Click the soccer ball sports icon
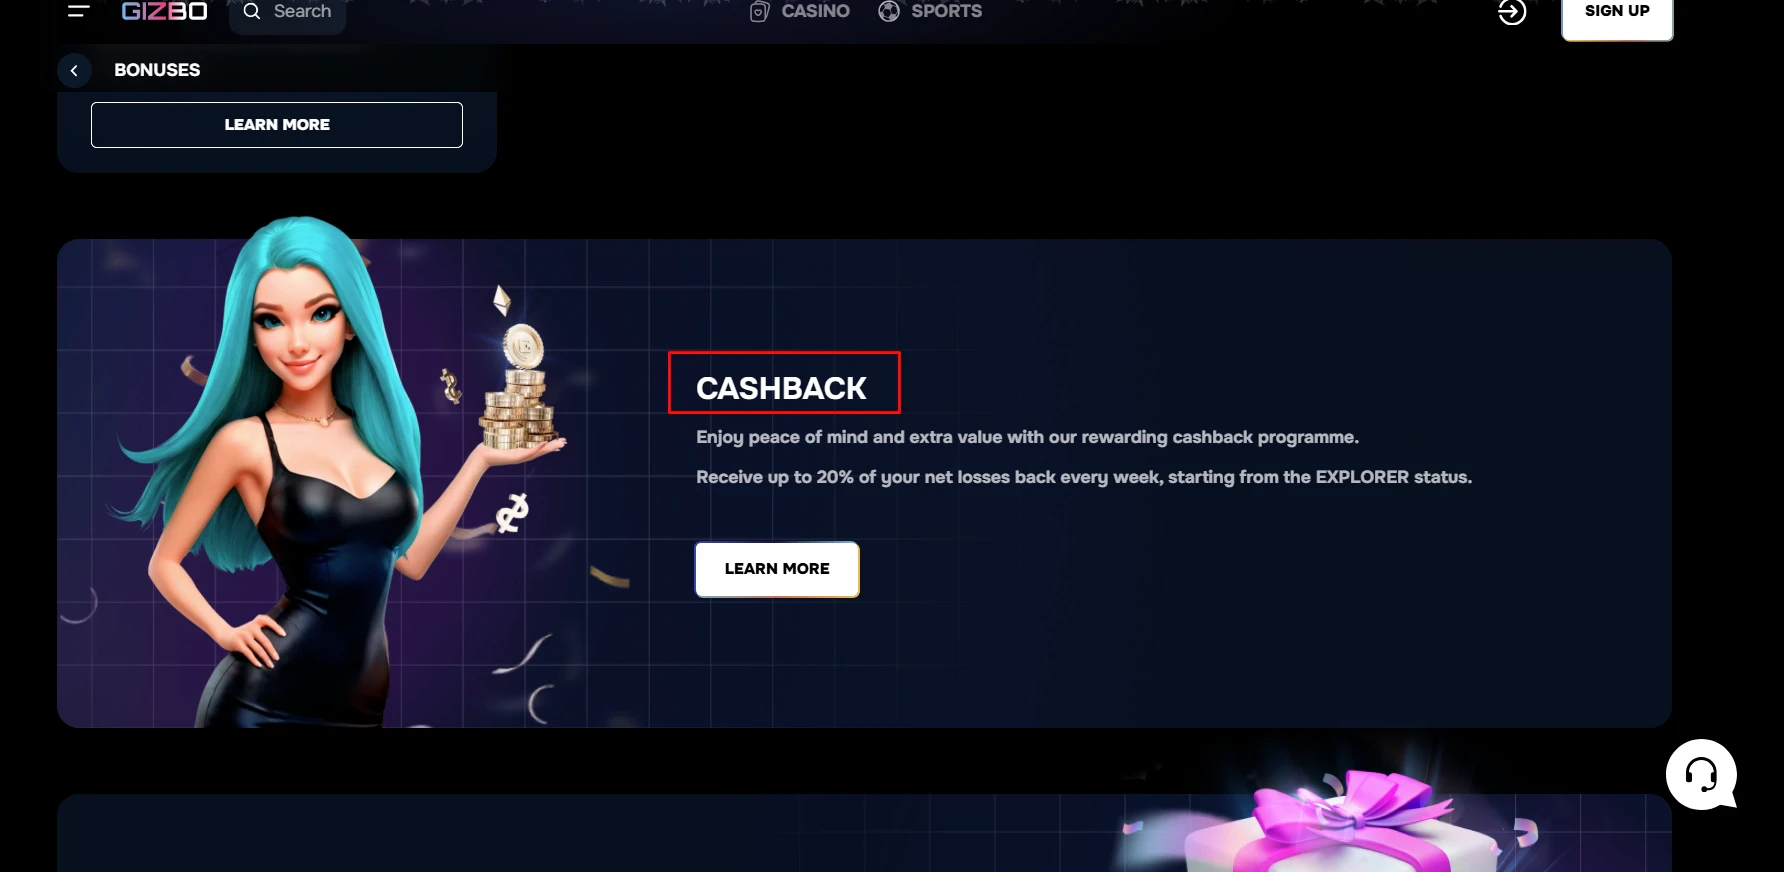Screen dimensions: 1784x872 click(x=889, y=11)
